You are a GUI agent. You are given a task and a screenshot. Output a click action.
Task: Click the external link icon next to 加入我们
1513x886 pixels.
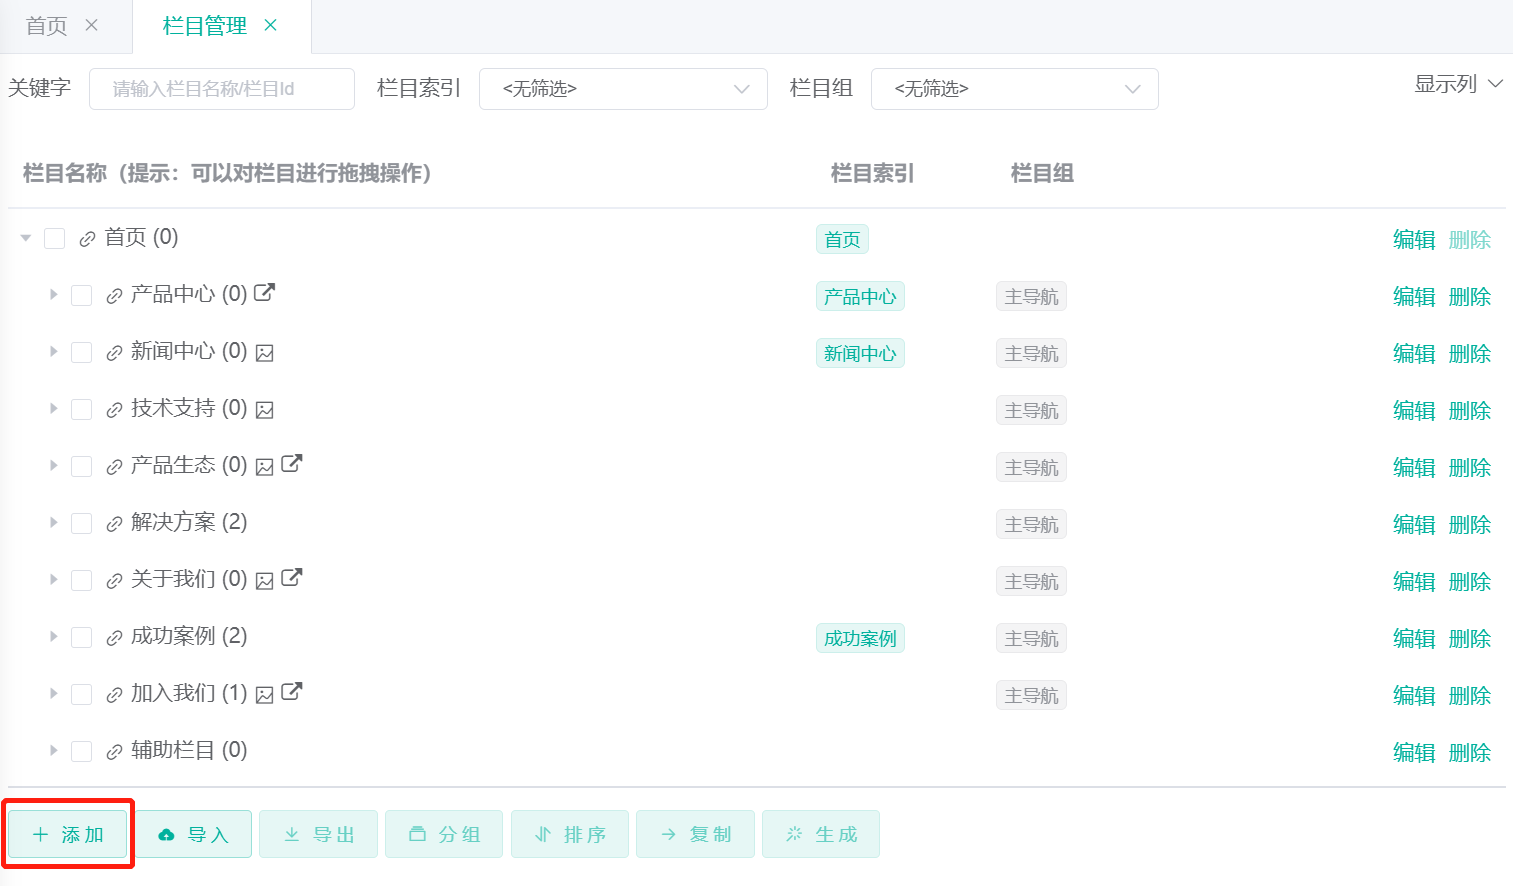(290, 691)
